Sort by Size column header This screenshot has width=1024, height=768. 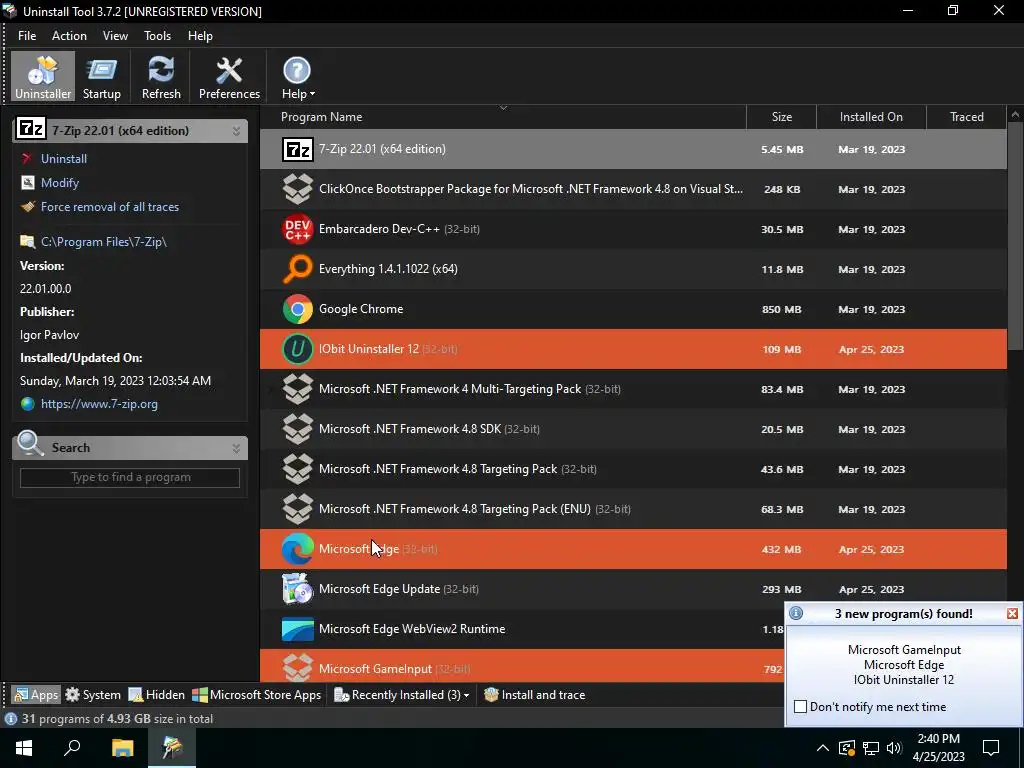pyautogui.click(x=782, y=117)
